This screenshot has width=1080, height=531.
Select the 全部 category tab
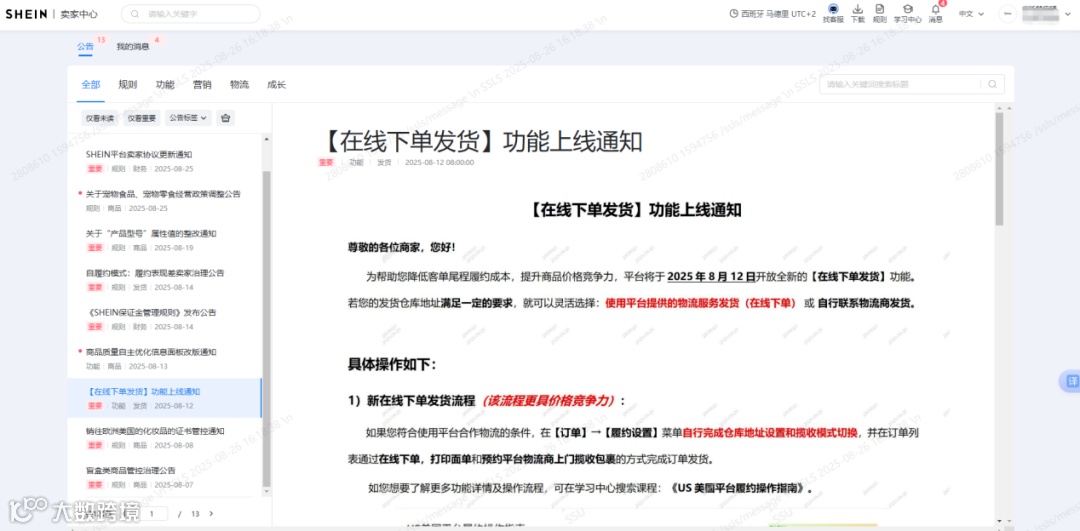pos(91,85)
